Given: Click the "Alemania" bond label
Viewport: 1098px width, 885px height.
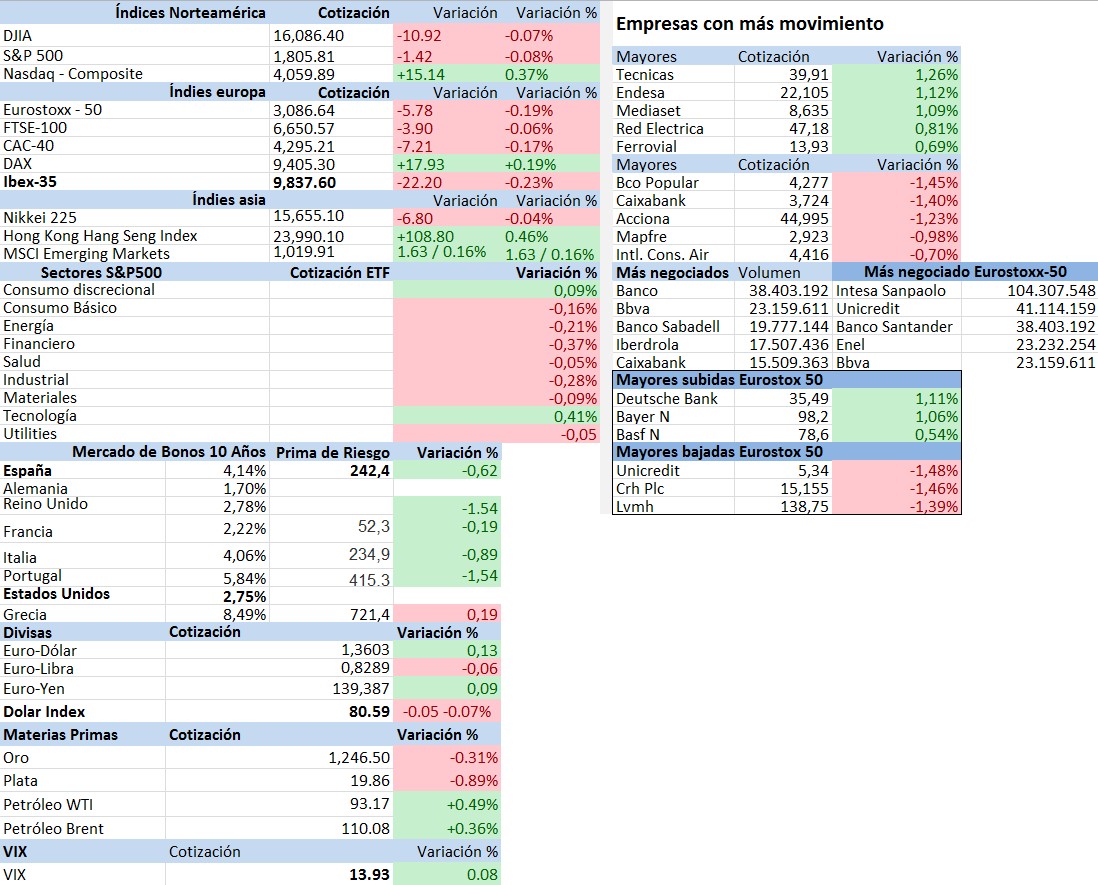Looking at the screenshot, I should (x=36, y=489).
